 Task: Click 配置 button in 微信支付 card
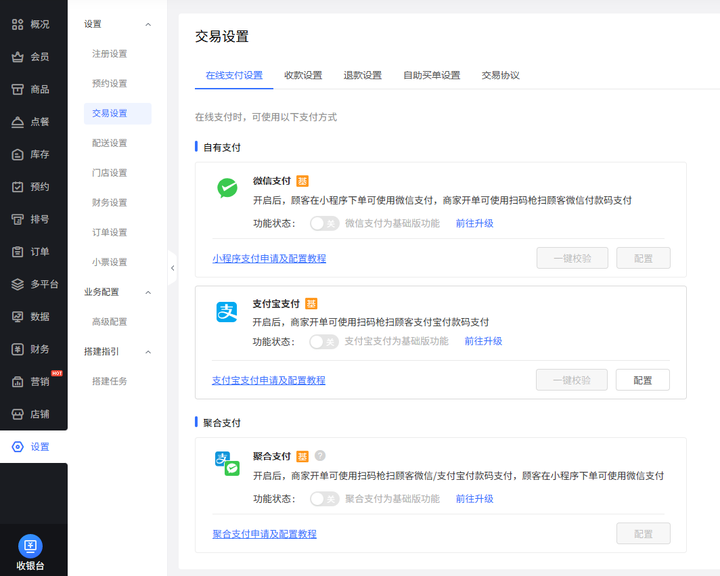643,259
